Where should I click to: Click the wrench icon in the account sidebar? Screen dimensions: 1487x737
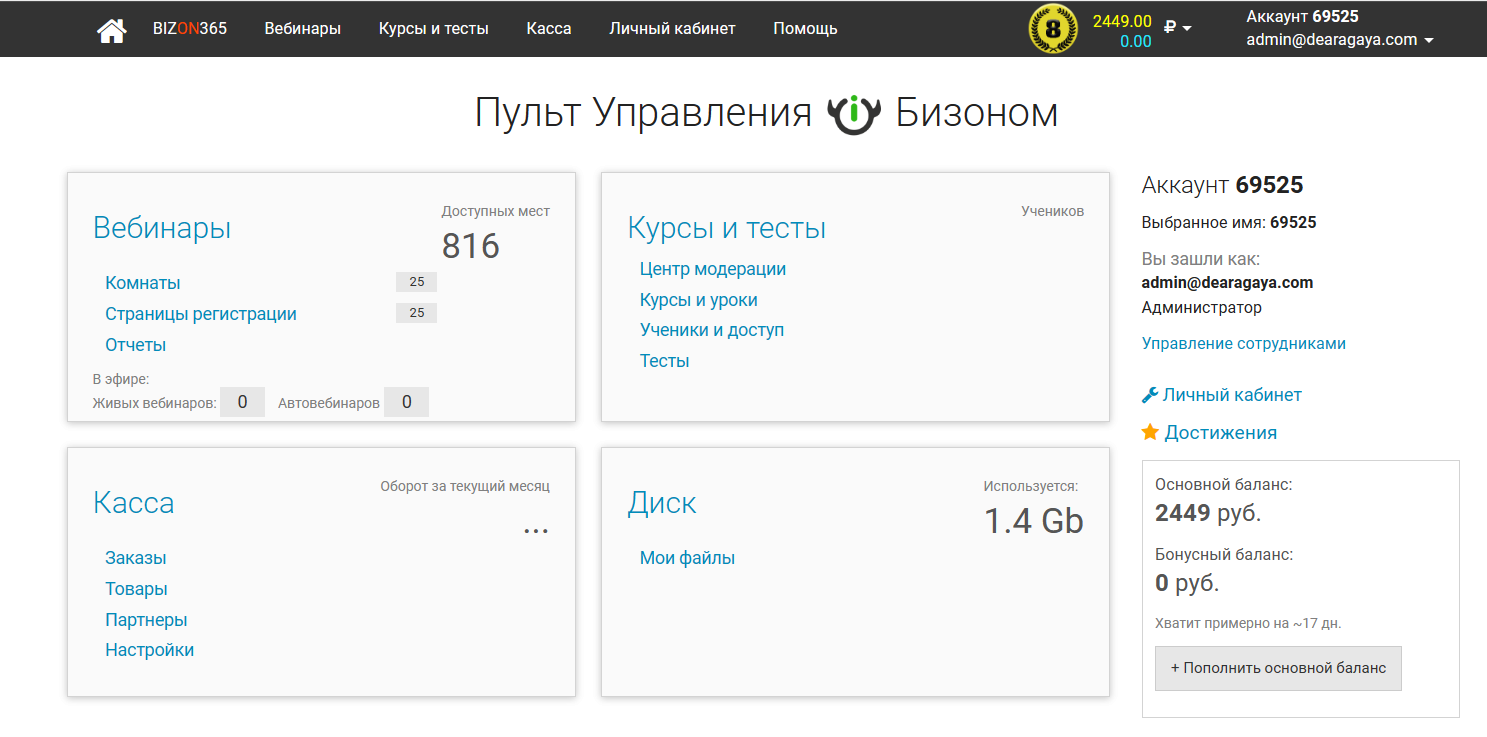[1150, 395]
